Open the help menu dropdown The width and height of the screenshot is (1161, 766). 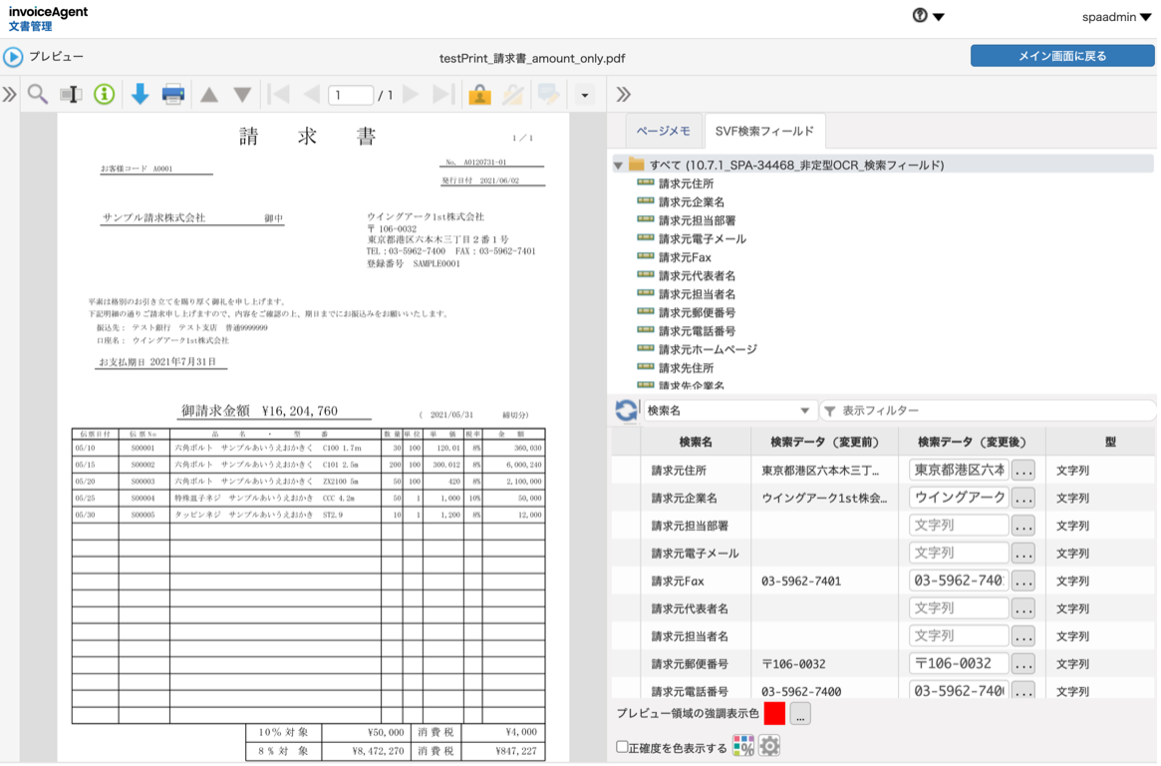click(929, 16)
